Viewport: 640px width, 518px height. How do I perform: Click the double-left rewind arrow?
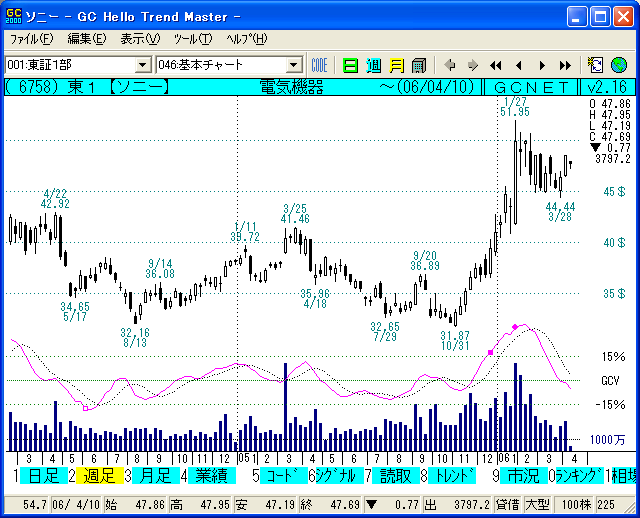pos(496,65)
